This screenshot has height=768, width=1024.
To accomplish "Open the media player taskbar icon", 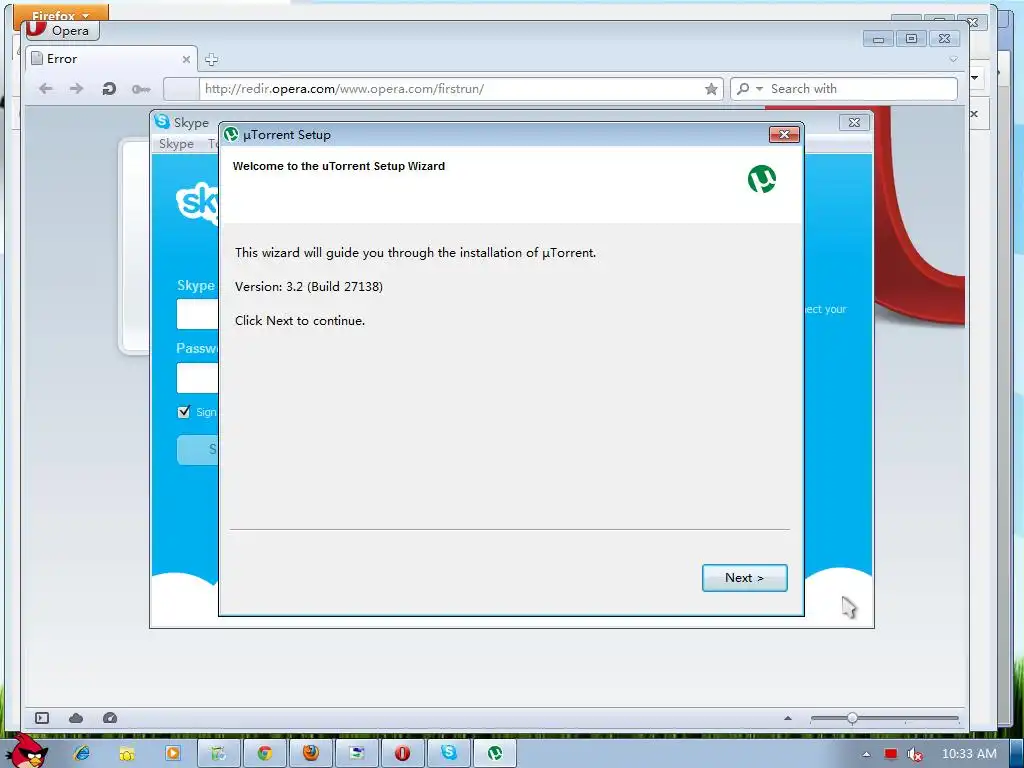I will (172, 753).
